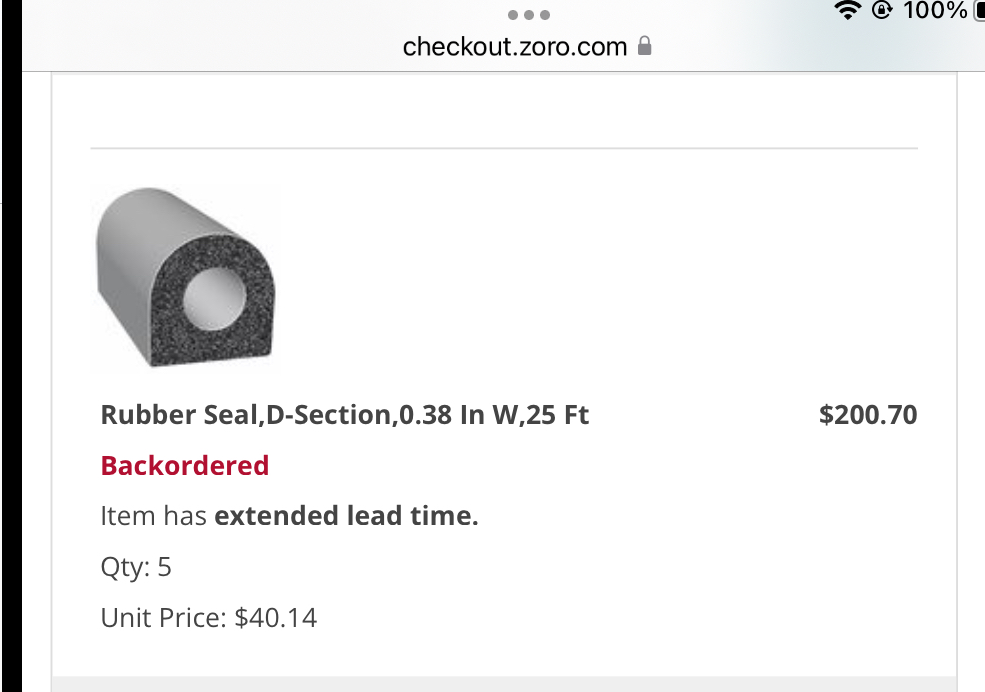Click the blank address bar area left of the URL
The height and width of the screenshot is (692, 985).
(x=200, y=46)
